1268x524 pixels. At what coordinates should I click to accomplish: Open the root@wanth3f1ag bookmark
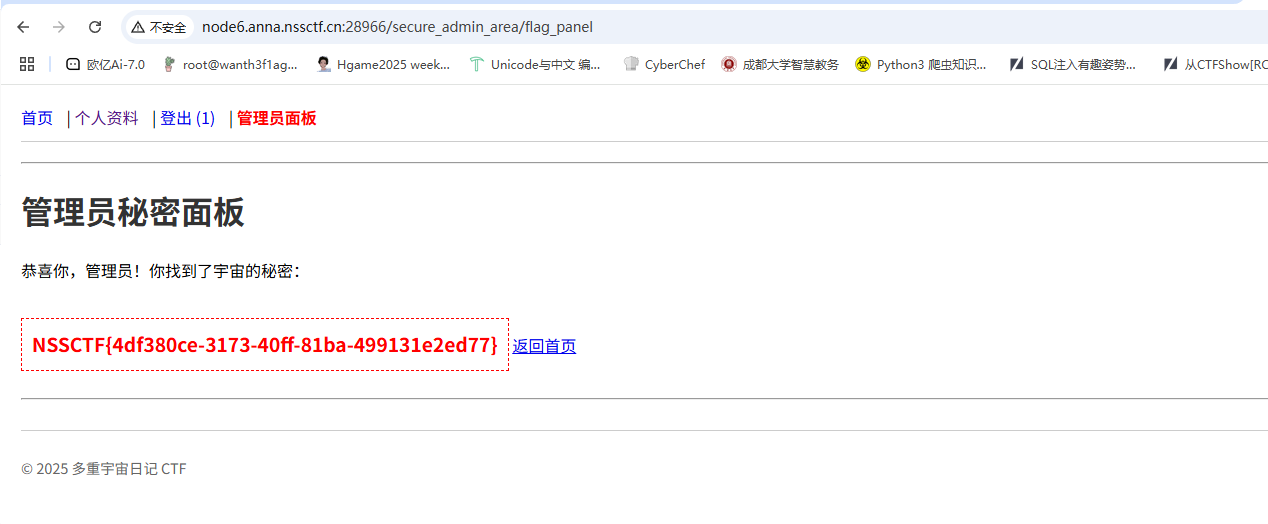coord(230,64)
